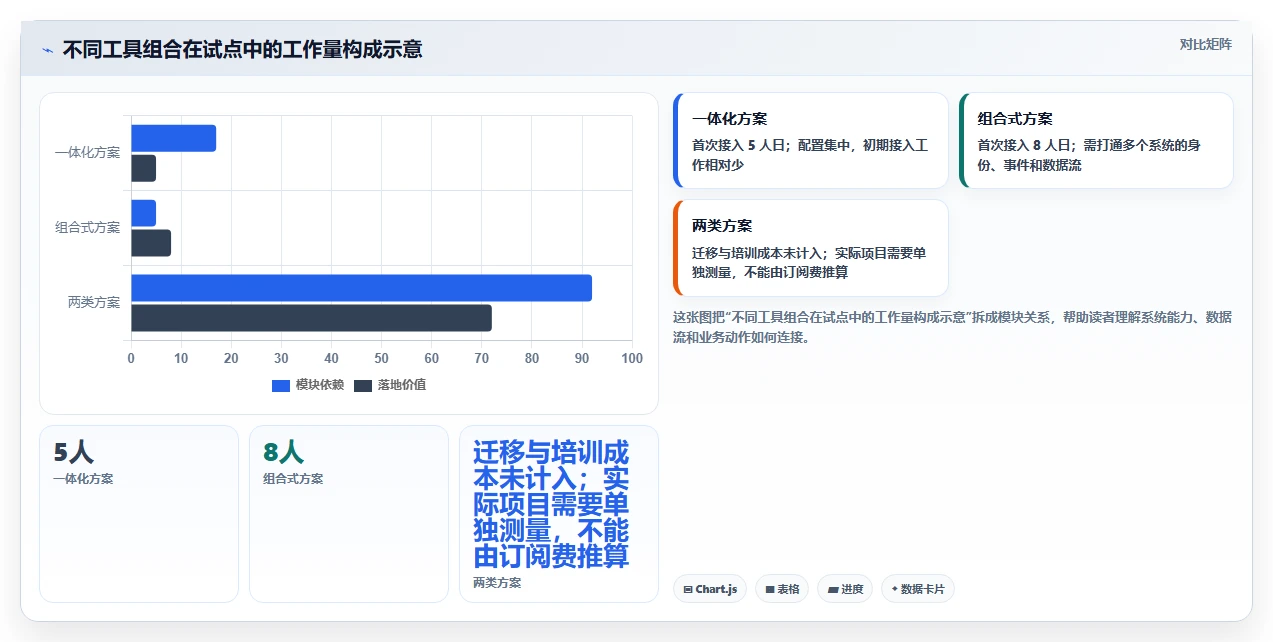Click the icon in the Chart.js chip
Image resolution: width=1273 pixels, height=642 pixels.
(x=688, y=590)
